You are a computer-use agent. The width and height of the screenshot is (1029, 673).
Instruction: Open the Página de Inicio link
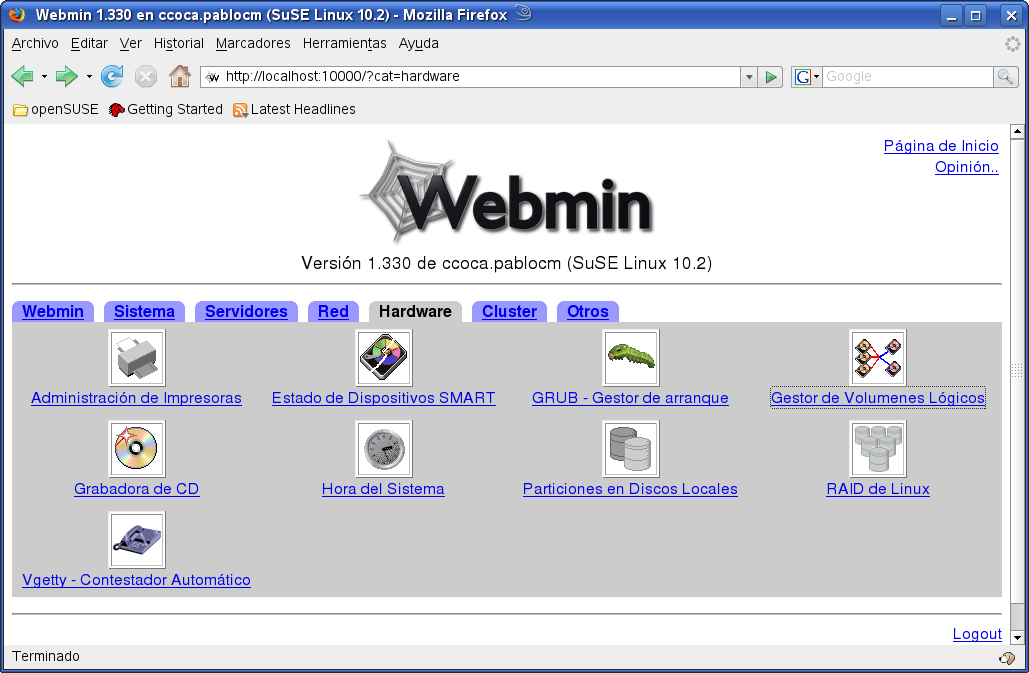tap(941, 145)
